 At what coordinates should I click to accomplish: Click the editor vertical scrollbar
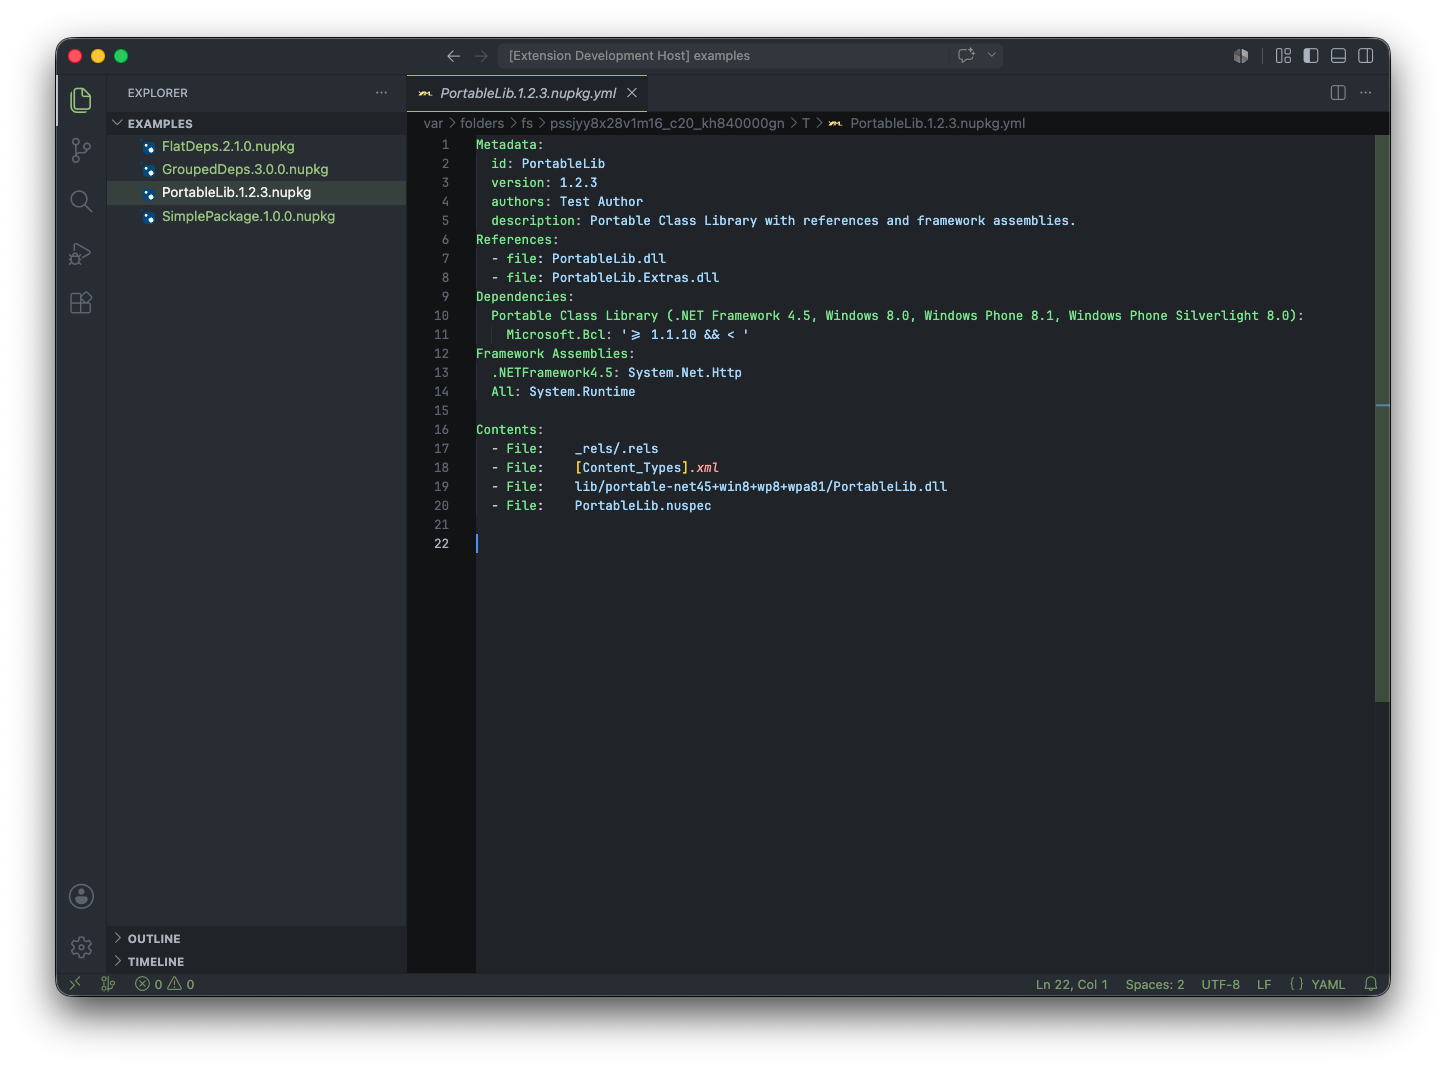point(1382,420)
